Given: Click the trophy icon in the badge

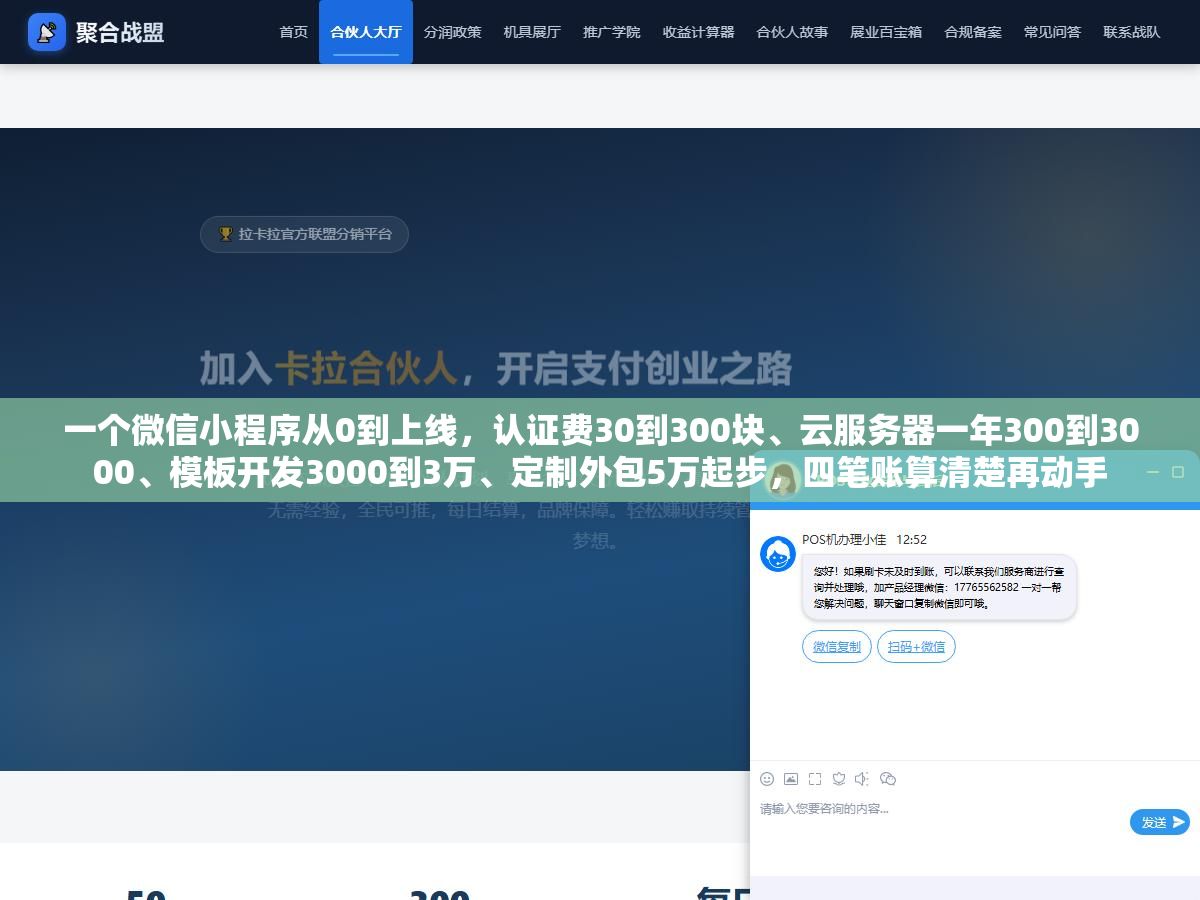Looking at the screenshot, I should (x=226, y=234).
